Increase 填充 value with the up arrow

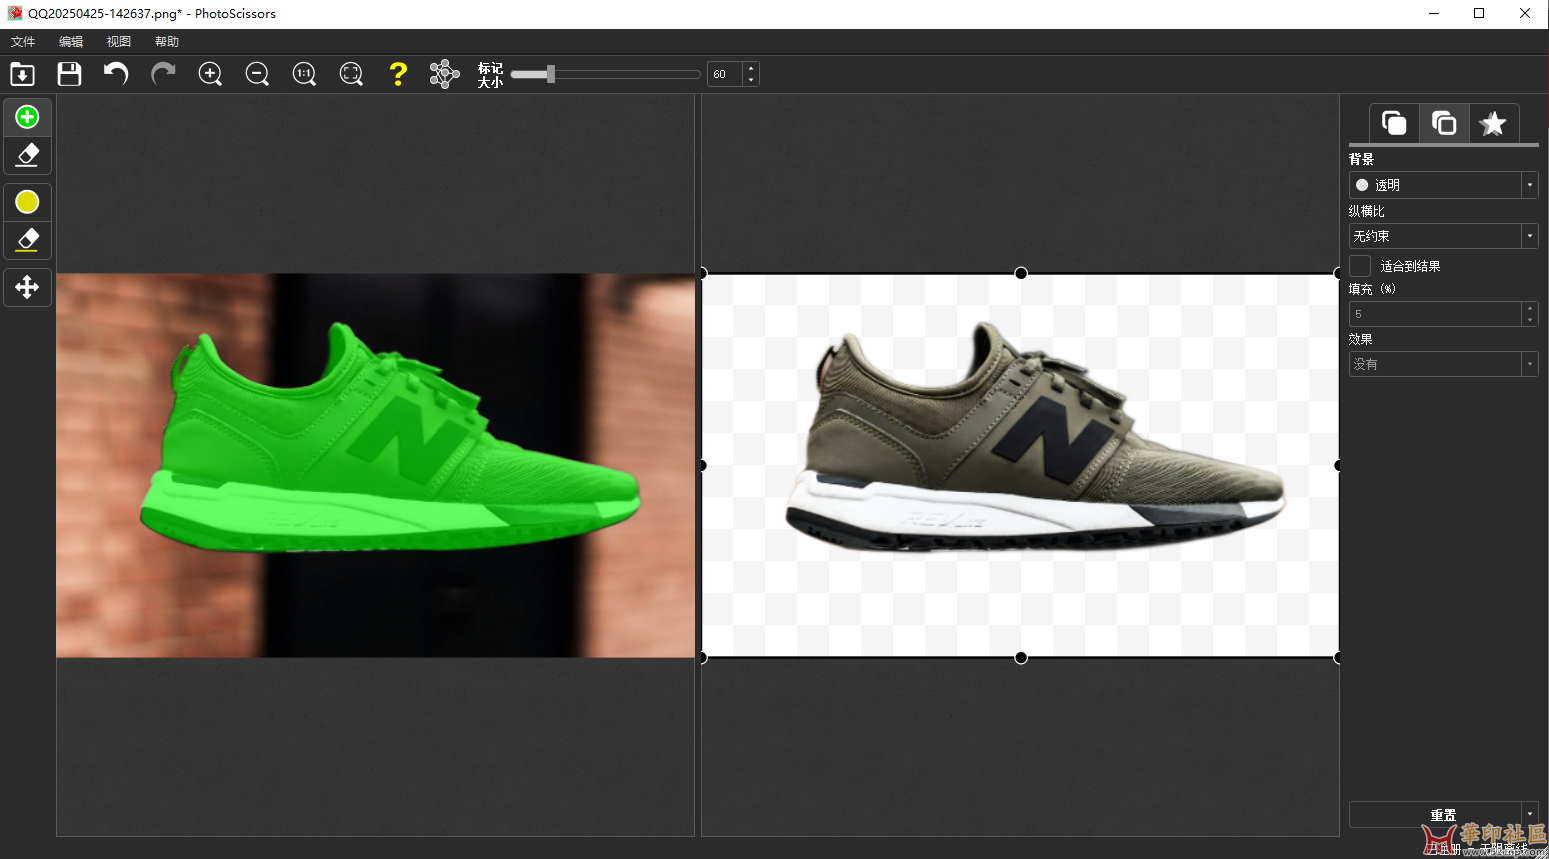coord(1530,308)
